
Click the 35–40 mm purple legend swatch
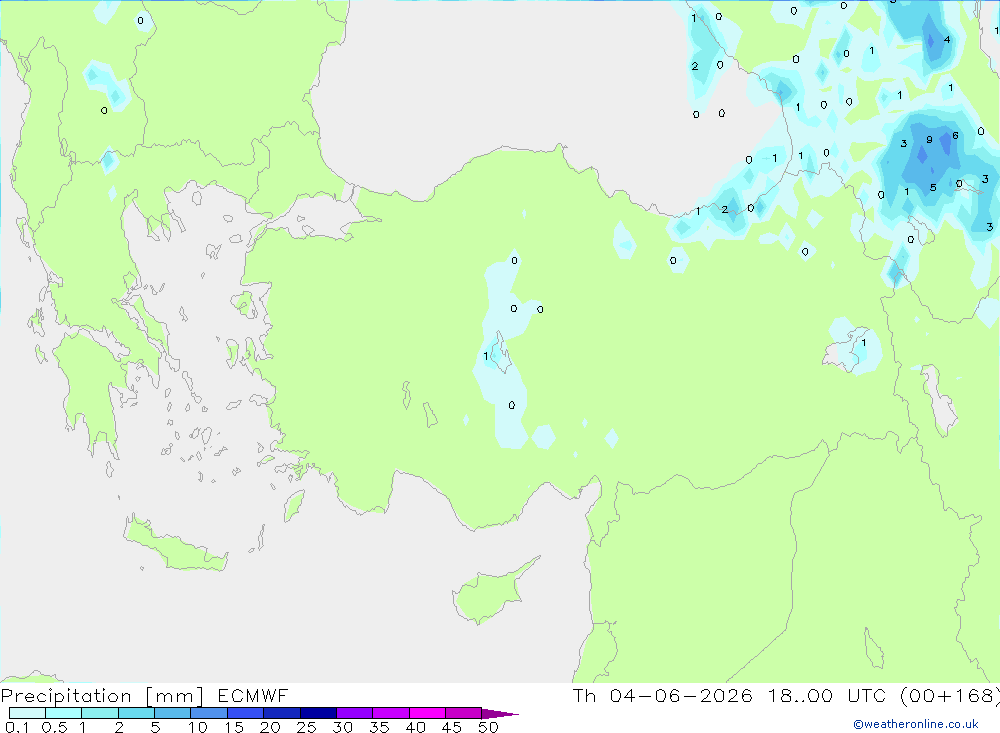click(x=391, y=713)
